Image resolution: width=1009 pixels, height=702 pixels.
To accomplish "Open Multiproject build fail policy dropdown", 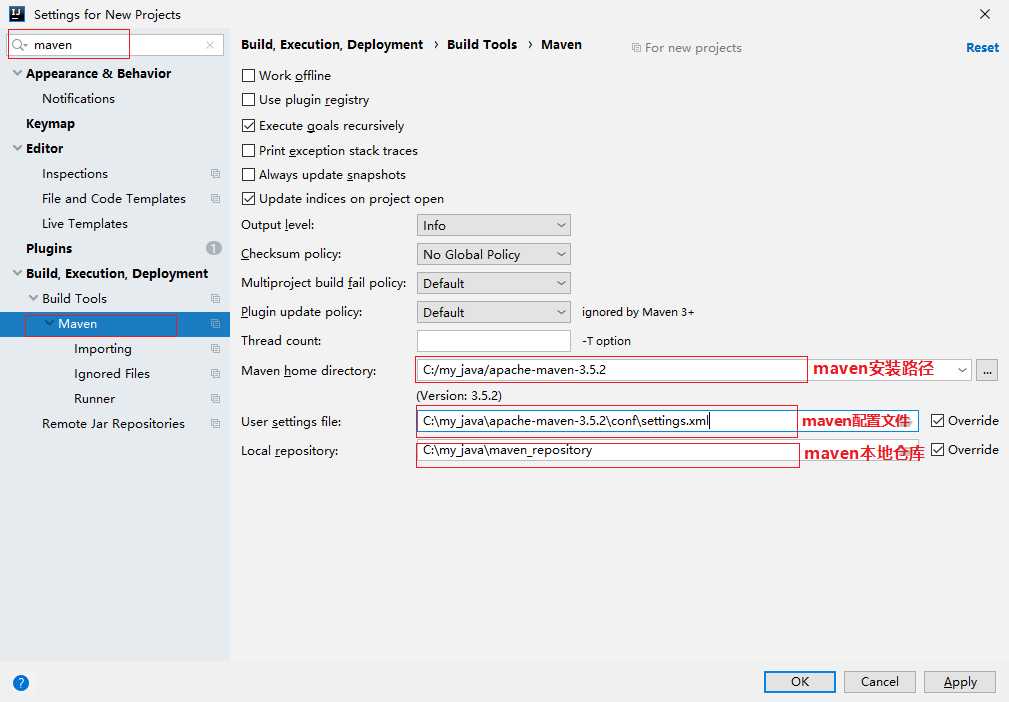I will pos(494,283).
